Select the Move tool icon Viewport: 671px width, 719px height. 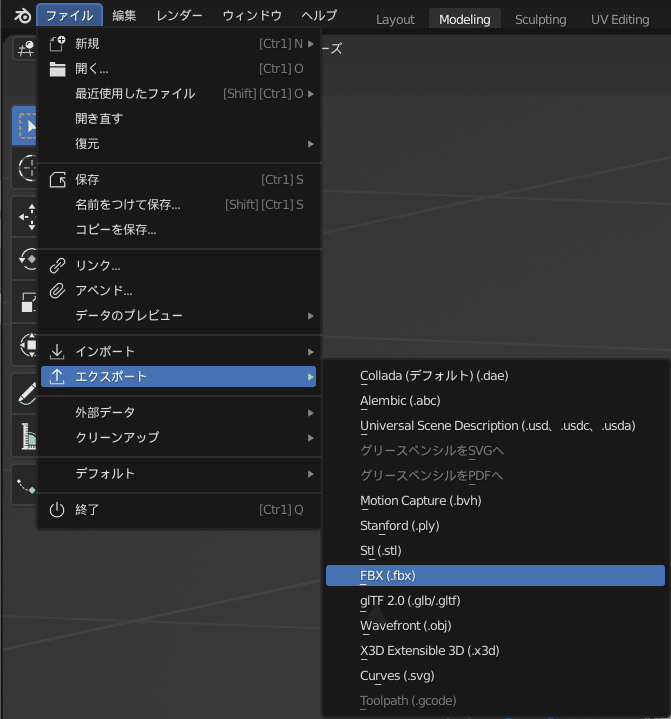click(27, 216)
